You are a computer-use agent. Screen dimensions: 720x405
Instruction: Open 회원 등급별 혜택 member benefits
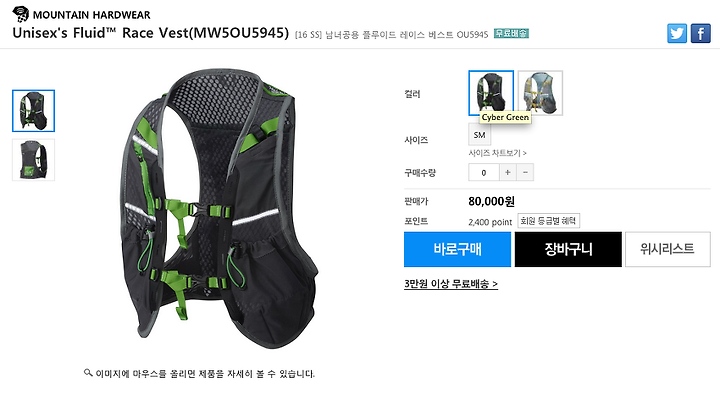click(x=548, y=221)
